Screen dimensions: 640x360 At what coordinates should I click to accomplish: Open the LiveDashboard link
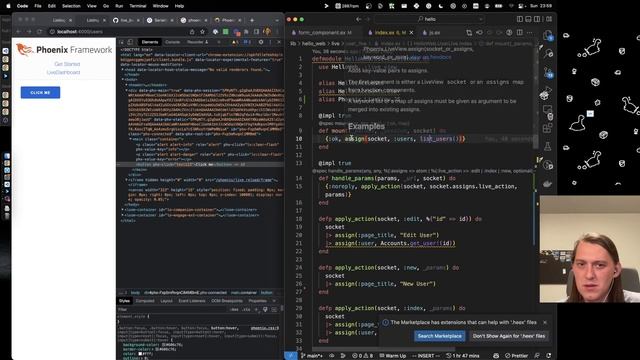[63, 72]
